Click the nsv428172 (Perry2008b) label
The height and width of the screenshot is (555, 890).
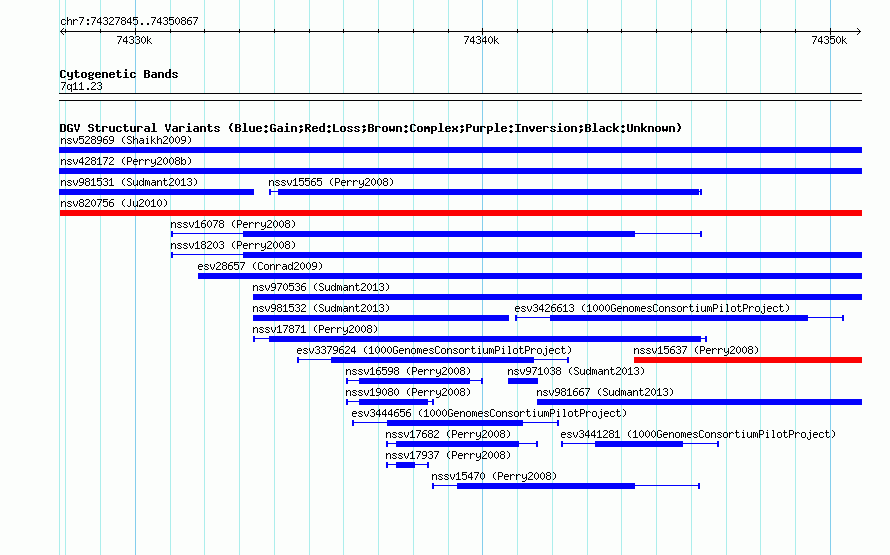click(126, 161)
